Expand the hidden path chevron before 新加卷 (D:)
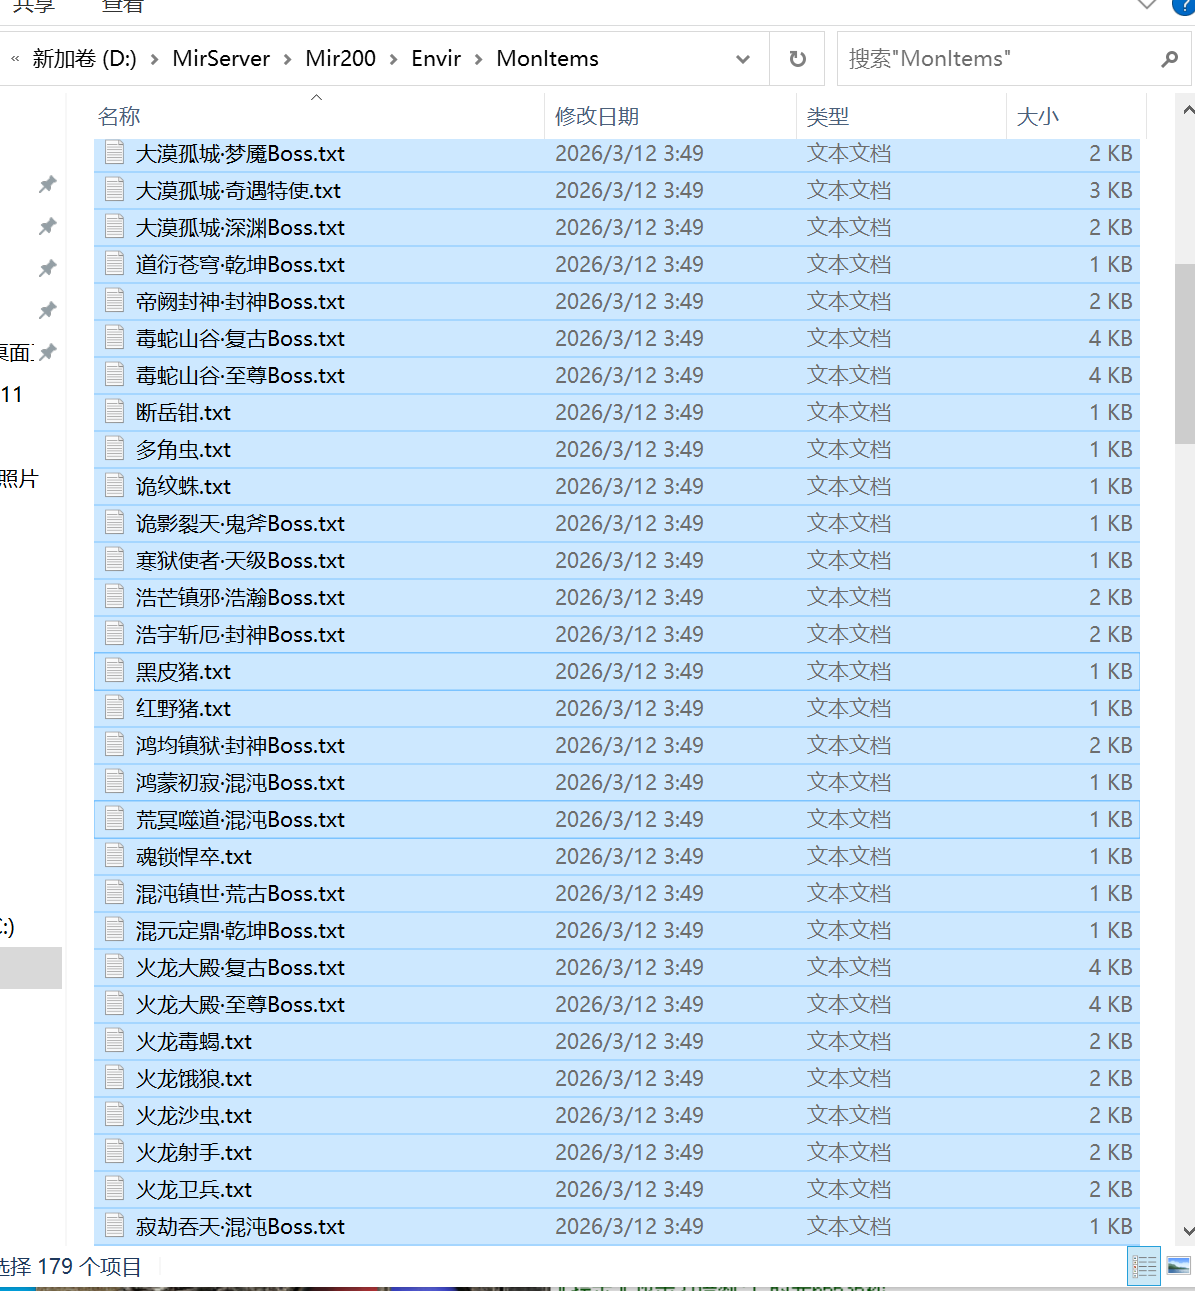This screenshot has width=1195, height=1291. coord(15,59)
